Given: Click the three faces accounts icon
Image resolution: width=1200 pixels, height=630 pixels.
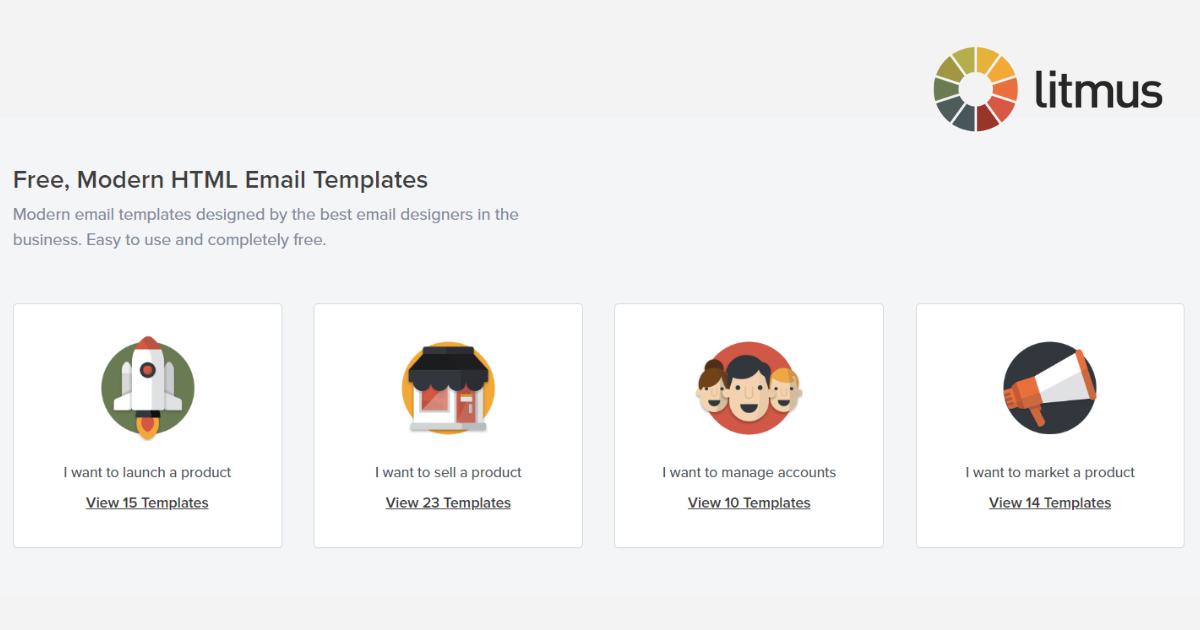Looking at the screenshot, I should pos(749,388).
